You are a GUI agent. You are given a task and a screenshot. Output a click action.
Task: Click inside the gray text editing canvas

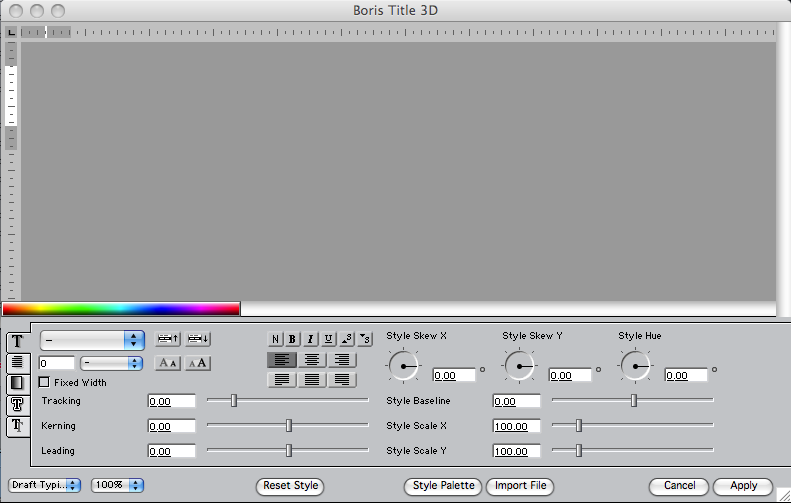(x=398, y=172)
